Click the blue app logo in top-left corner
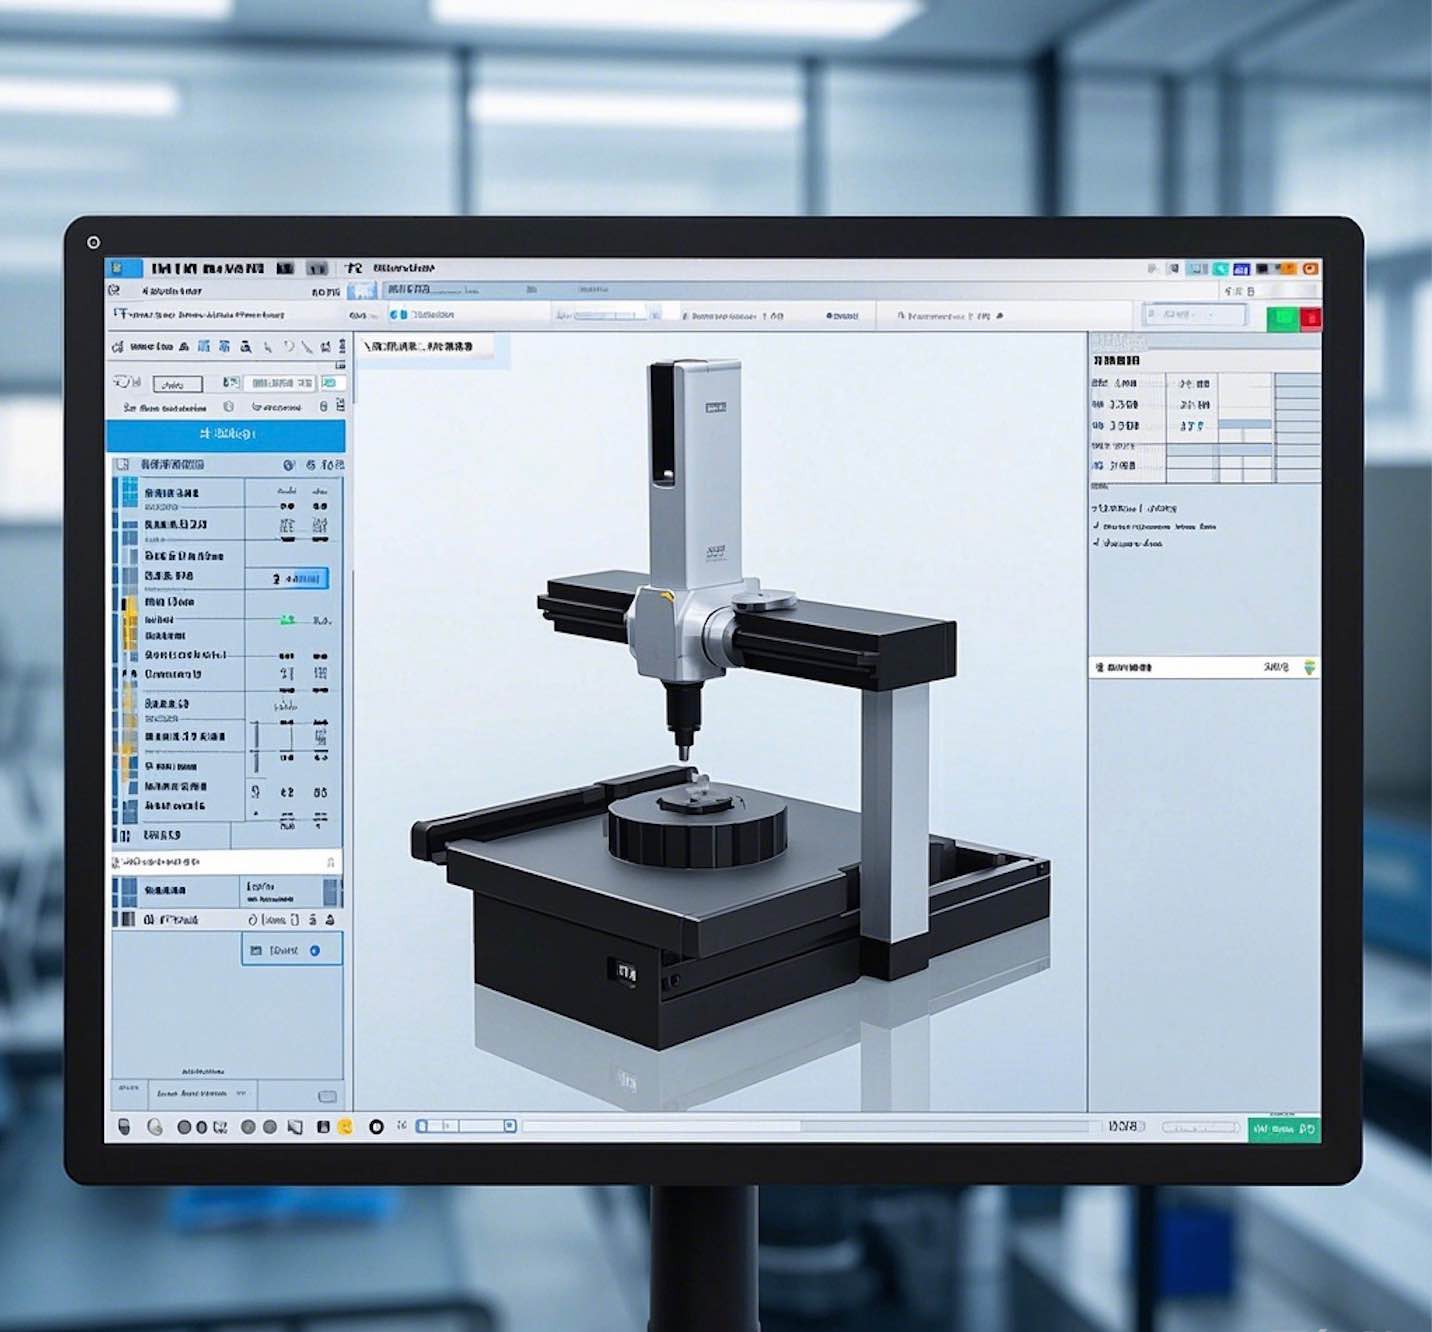Screen dimensions: 1432x1332 [x=125, y=268]
